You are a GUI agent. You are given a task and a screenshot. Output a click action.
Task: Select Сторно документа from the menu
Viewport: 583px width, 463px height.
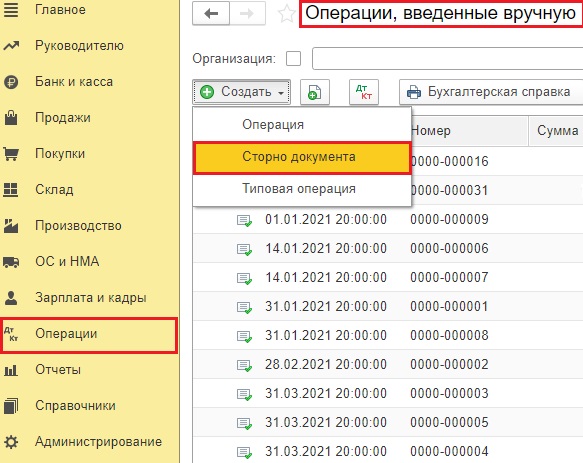[x=302, y=157]
